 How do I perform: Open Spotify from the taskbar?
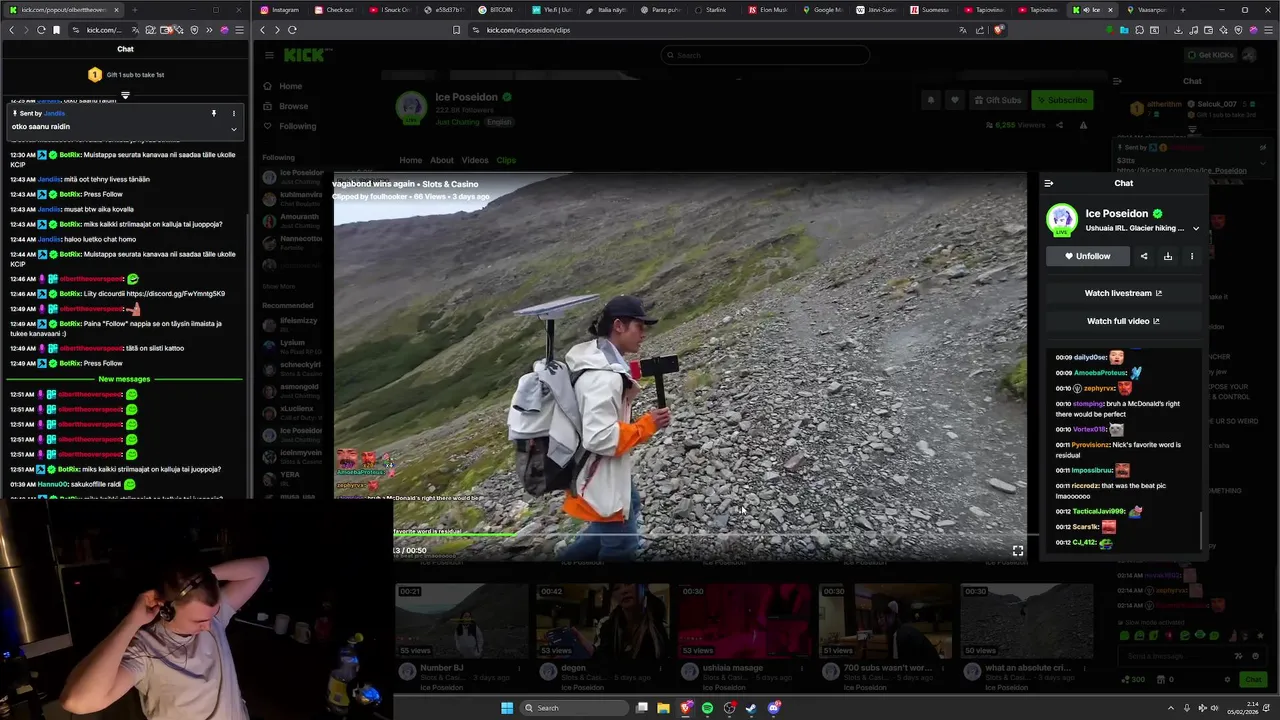[x=707, y=708]
